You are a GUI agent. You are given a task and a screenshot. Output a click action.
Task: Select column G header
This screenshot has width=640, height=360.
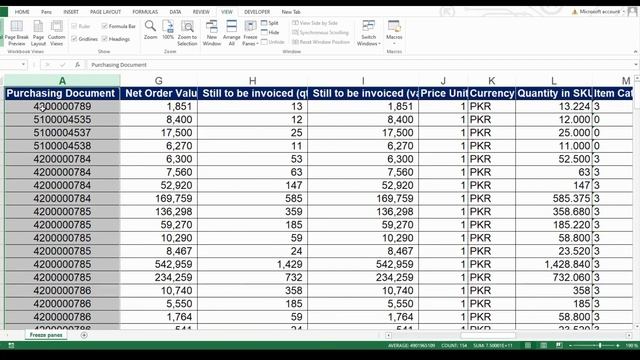pos(158,81)
